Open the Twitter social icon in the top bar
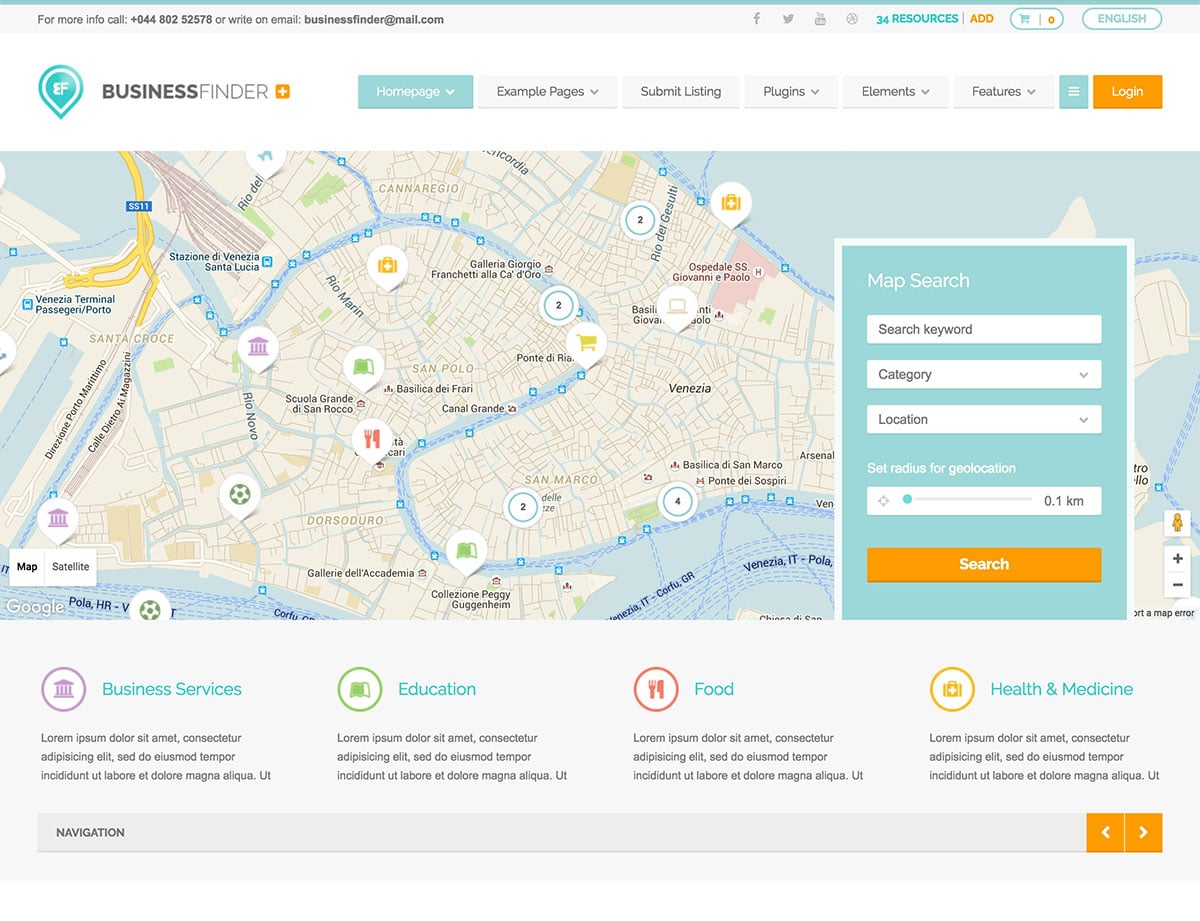Screen dimensions: 1200x921 tap(788, 19)
